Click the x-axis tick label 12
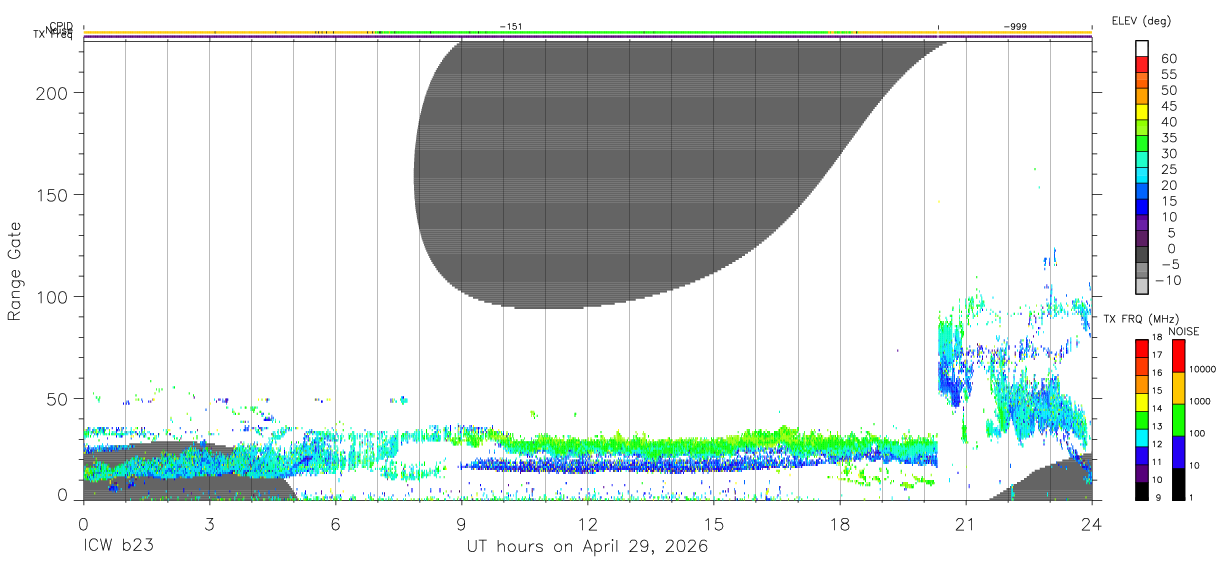Viewport: 1228px width, 567px height. [588, 524]
